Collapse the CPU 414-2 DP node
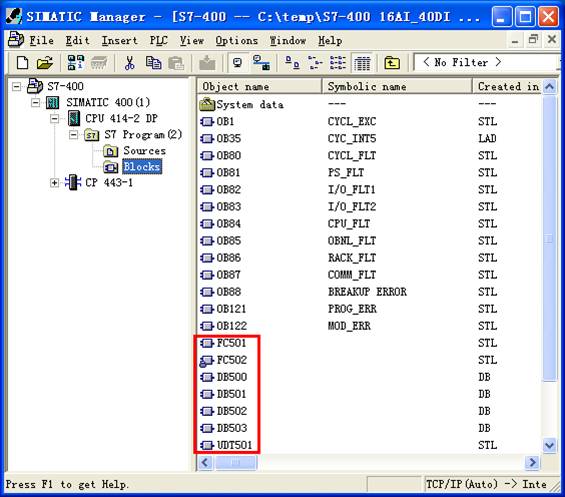Viewport: 565px width, 497px height. pyautogui.click(x=54, y=119)
